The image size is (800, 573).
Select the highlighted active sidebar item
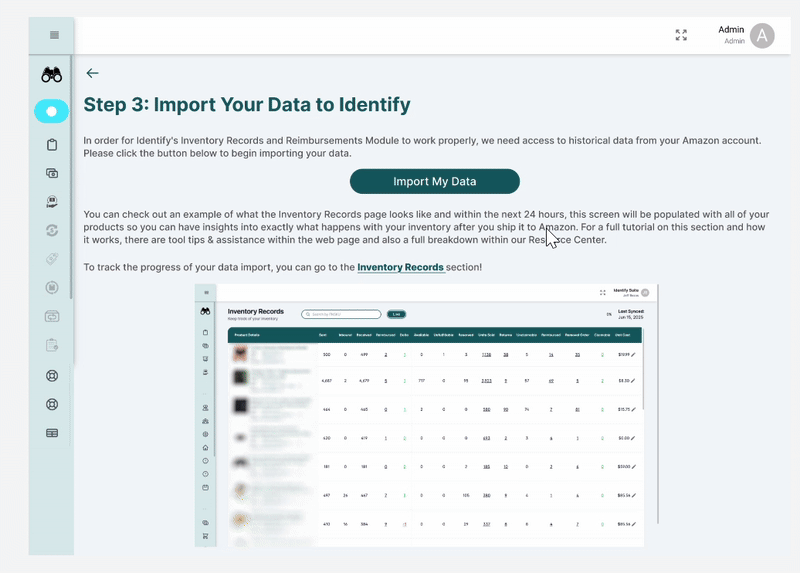point(51,111)
